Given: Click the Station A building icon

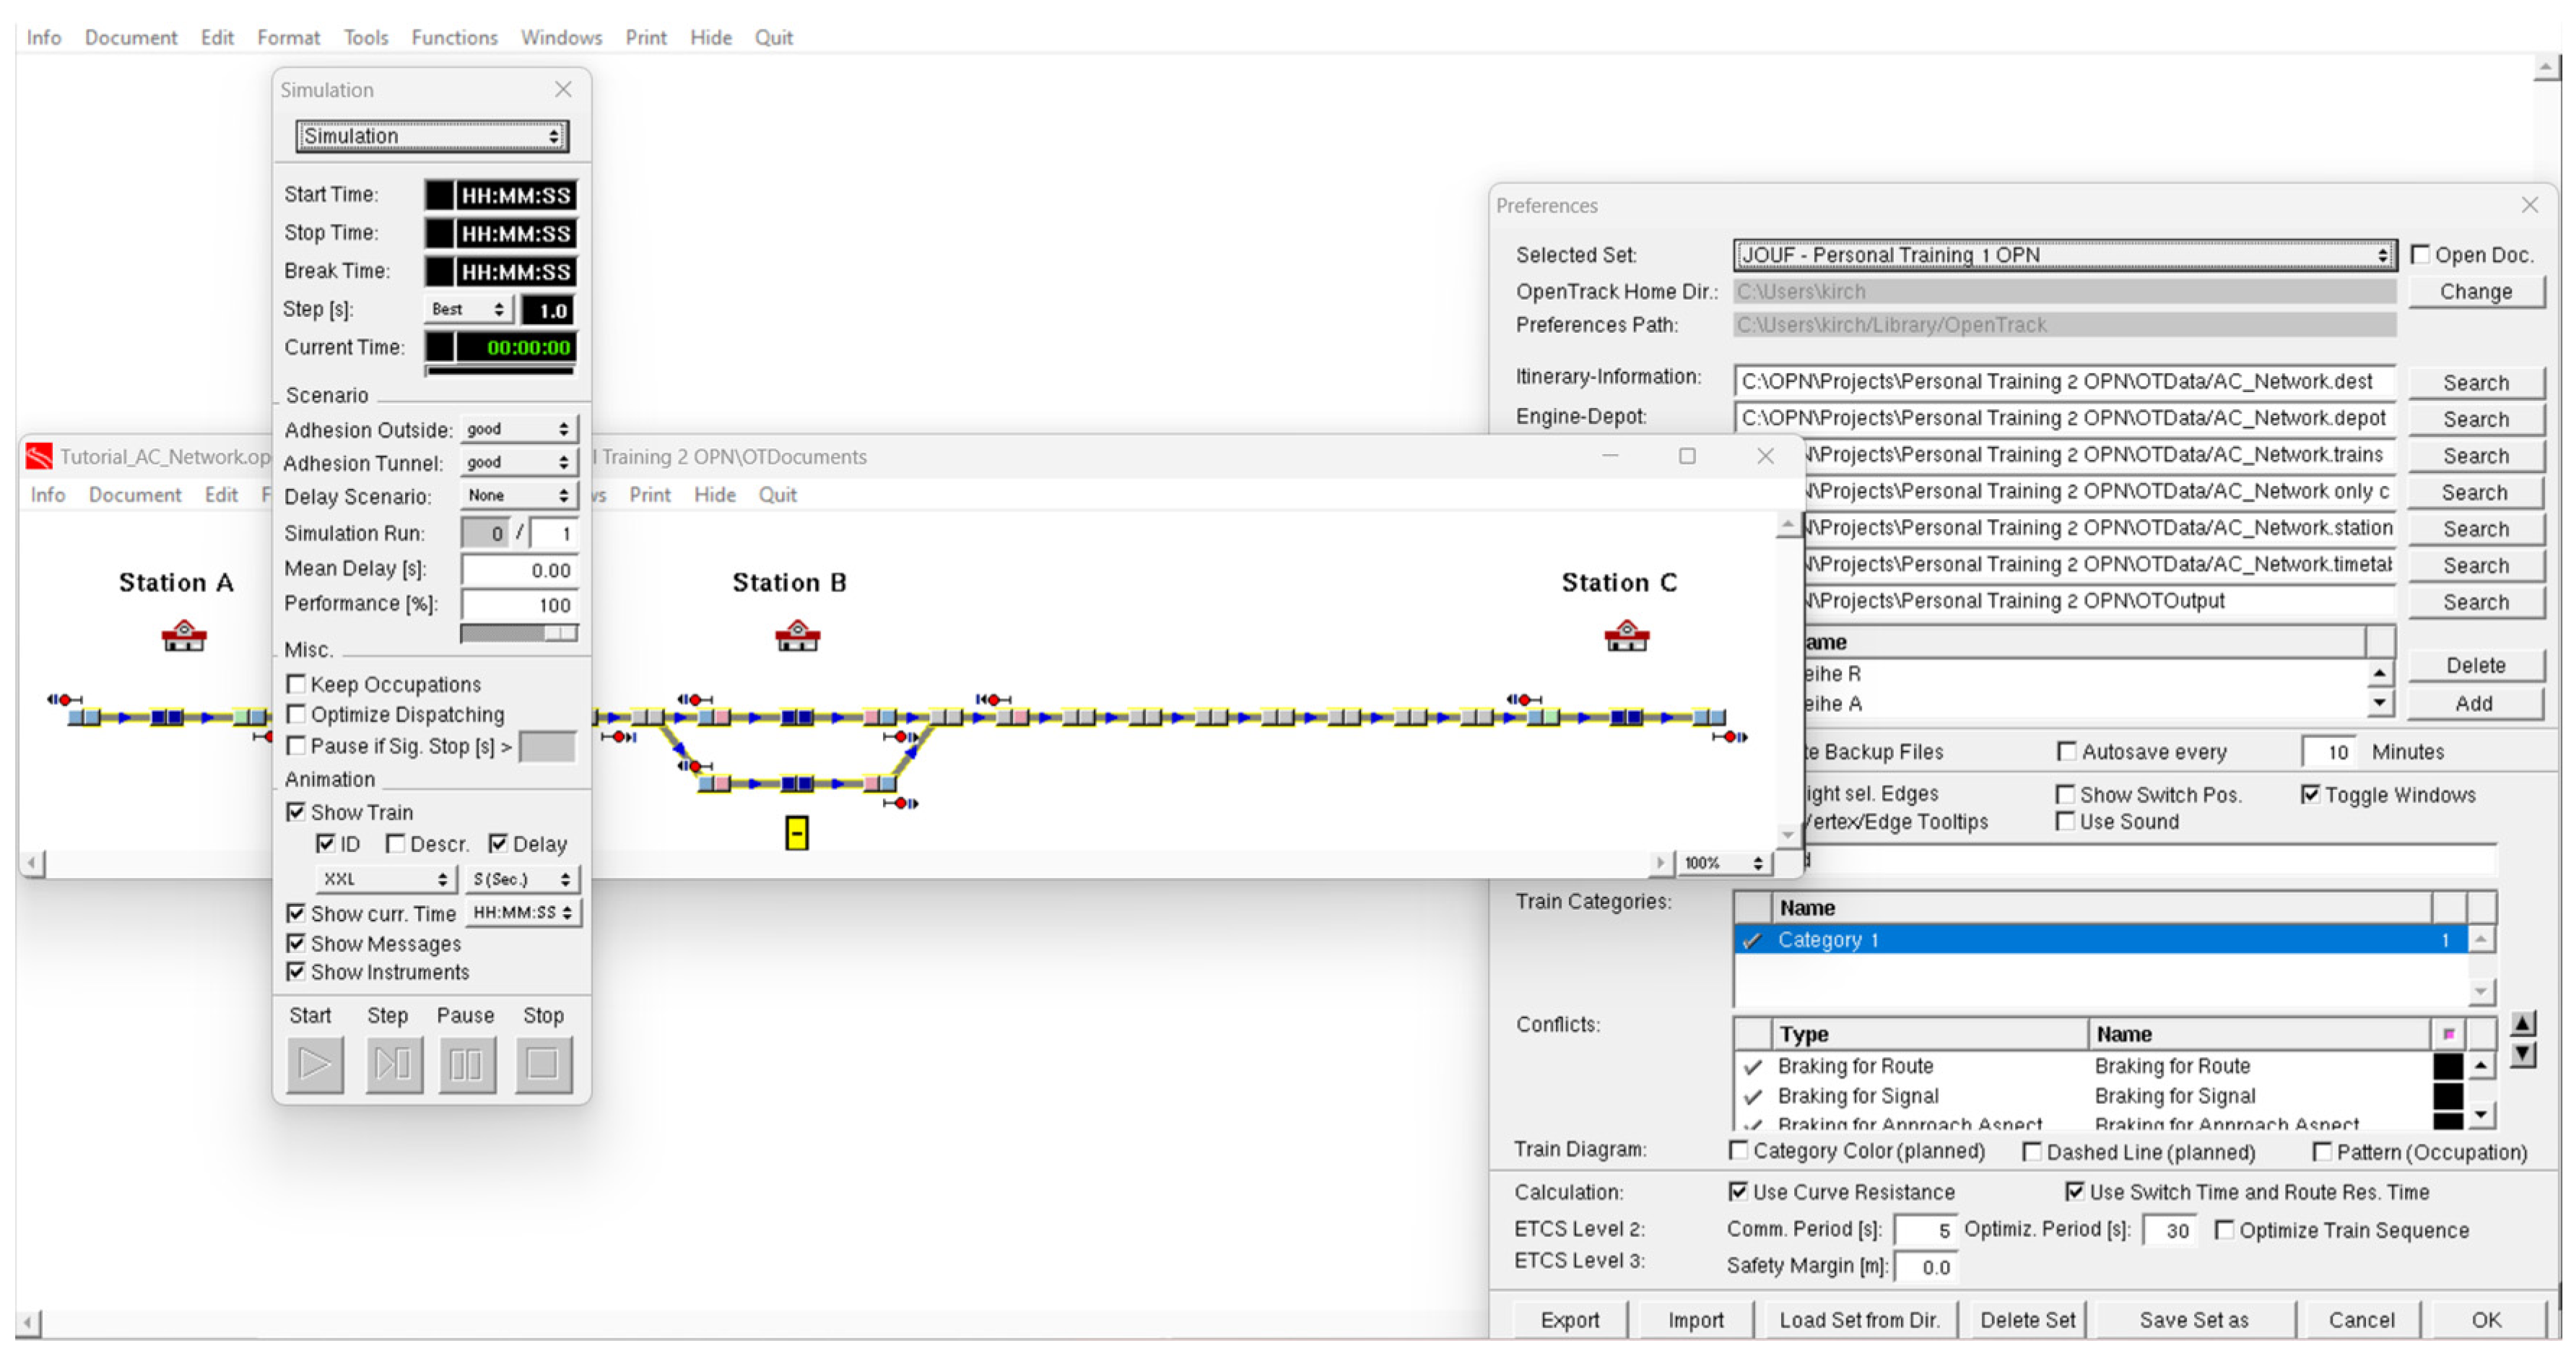Looking at the screenshot, I should pyautogui.click(x=184, y=636).
